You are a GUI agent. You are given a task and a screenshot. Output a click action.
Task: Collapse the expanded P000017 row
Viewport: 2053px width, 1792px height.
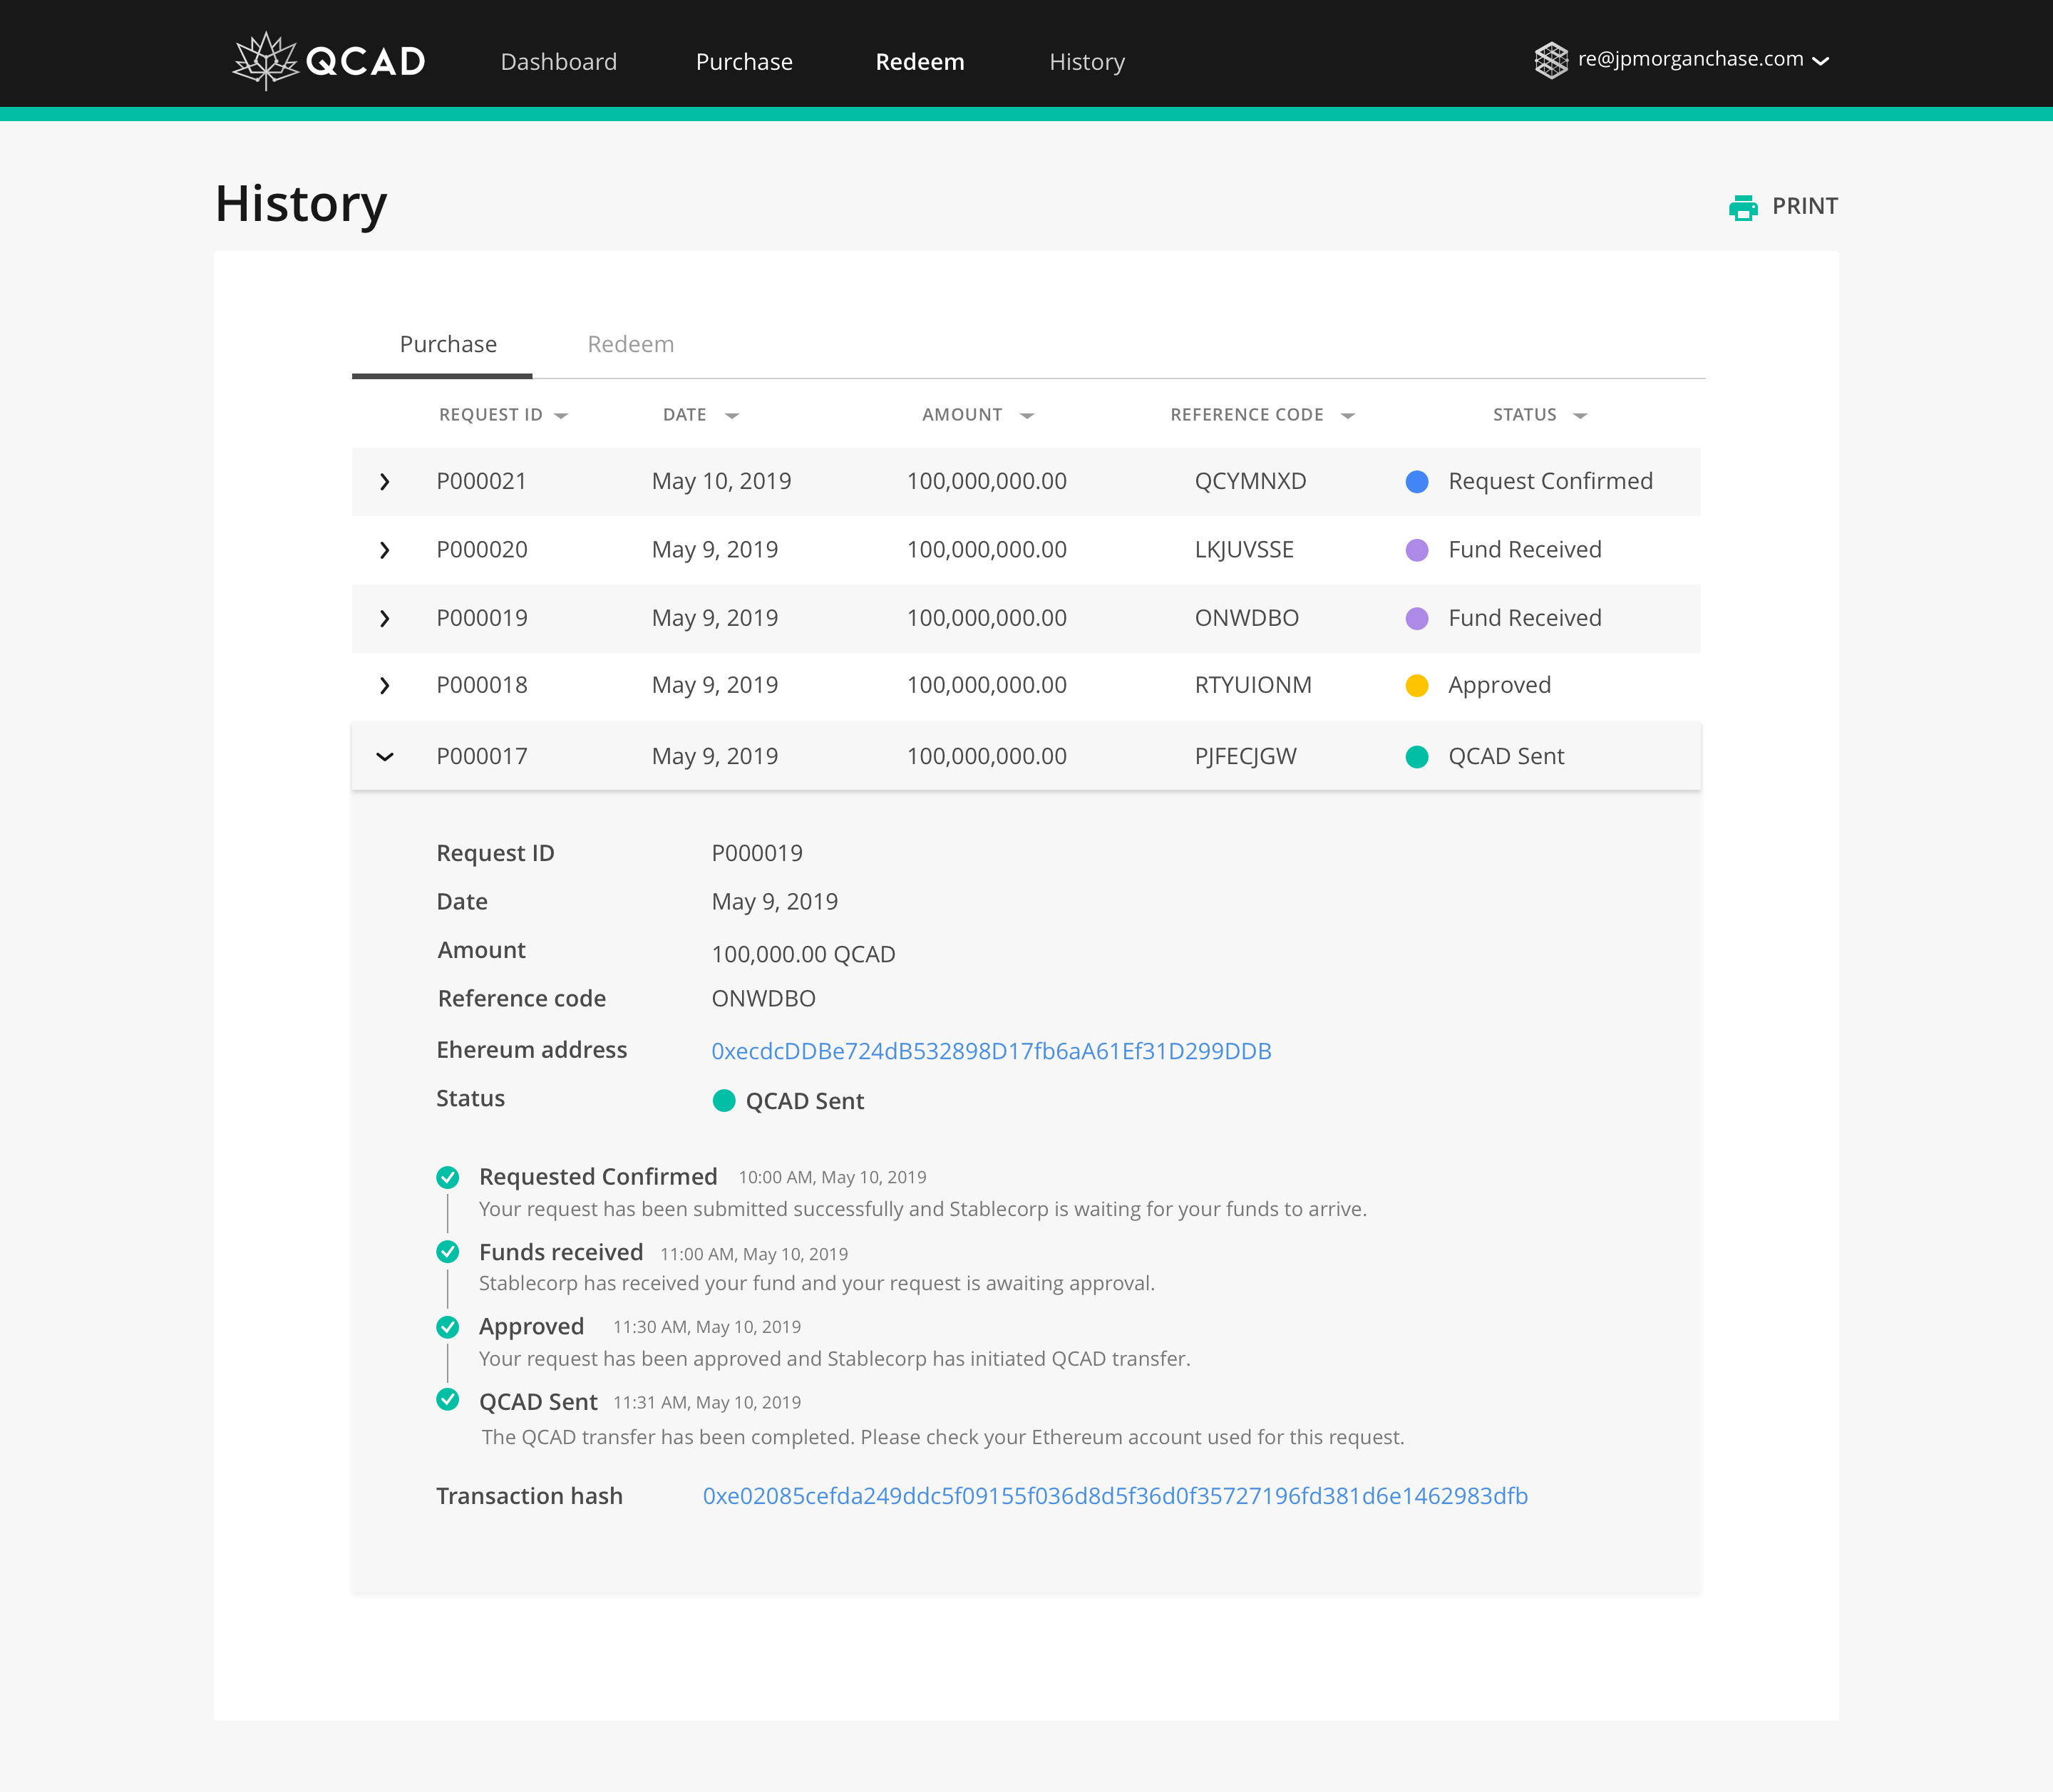[x=385, y=757]
